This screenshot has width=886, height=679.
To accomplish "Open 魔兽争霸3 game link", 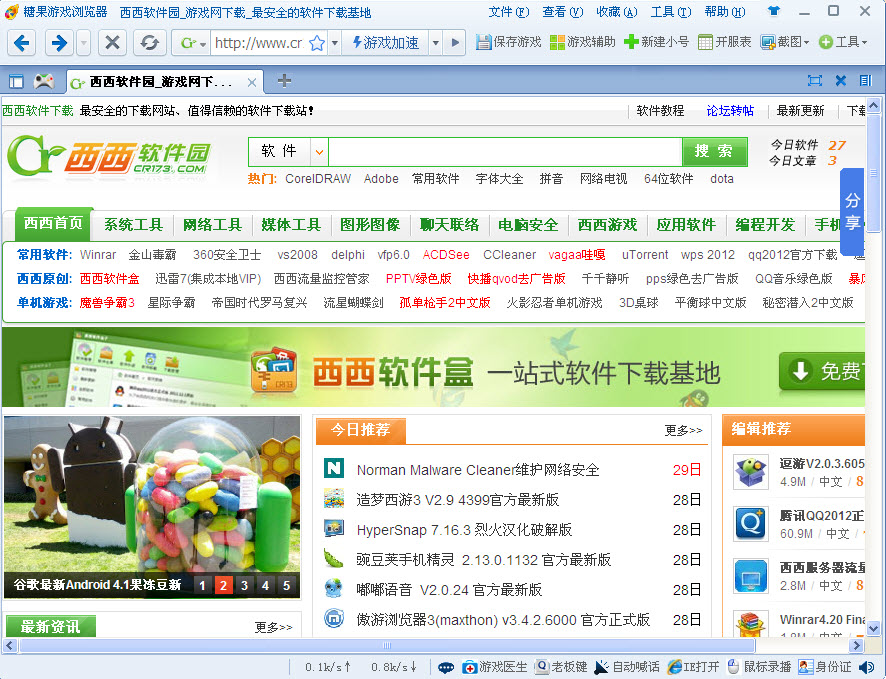I will pyautogui.click(x=107, y=303).
